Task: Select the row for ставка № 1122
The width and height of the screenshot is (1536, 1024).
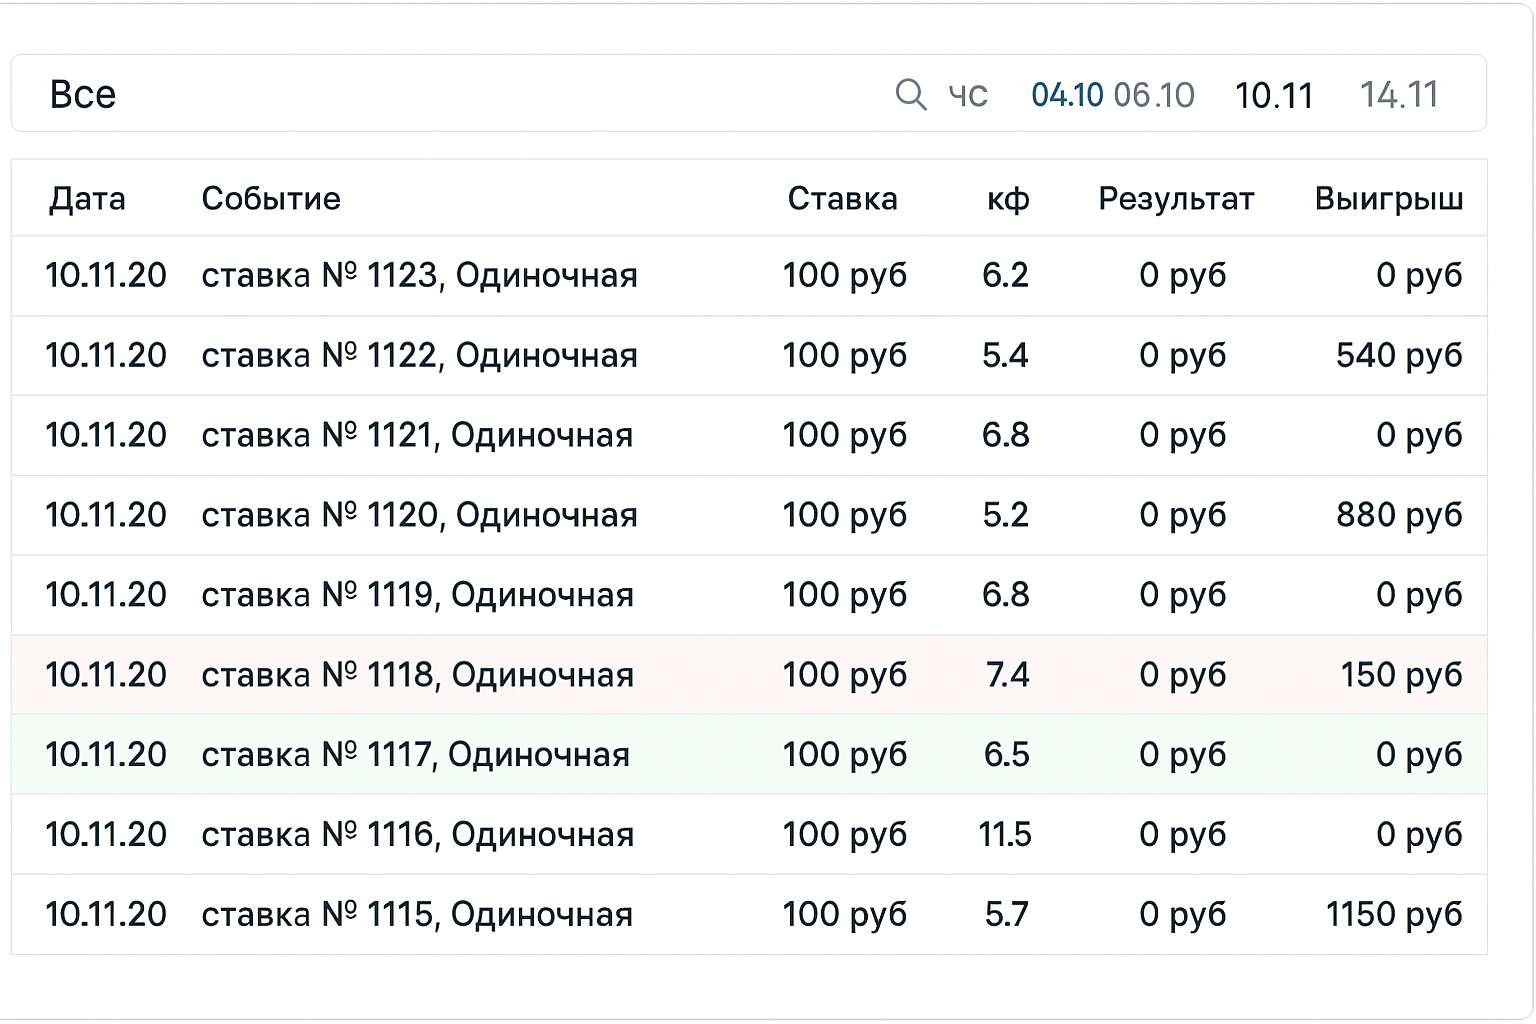Action: click(420, 355)
